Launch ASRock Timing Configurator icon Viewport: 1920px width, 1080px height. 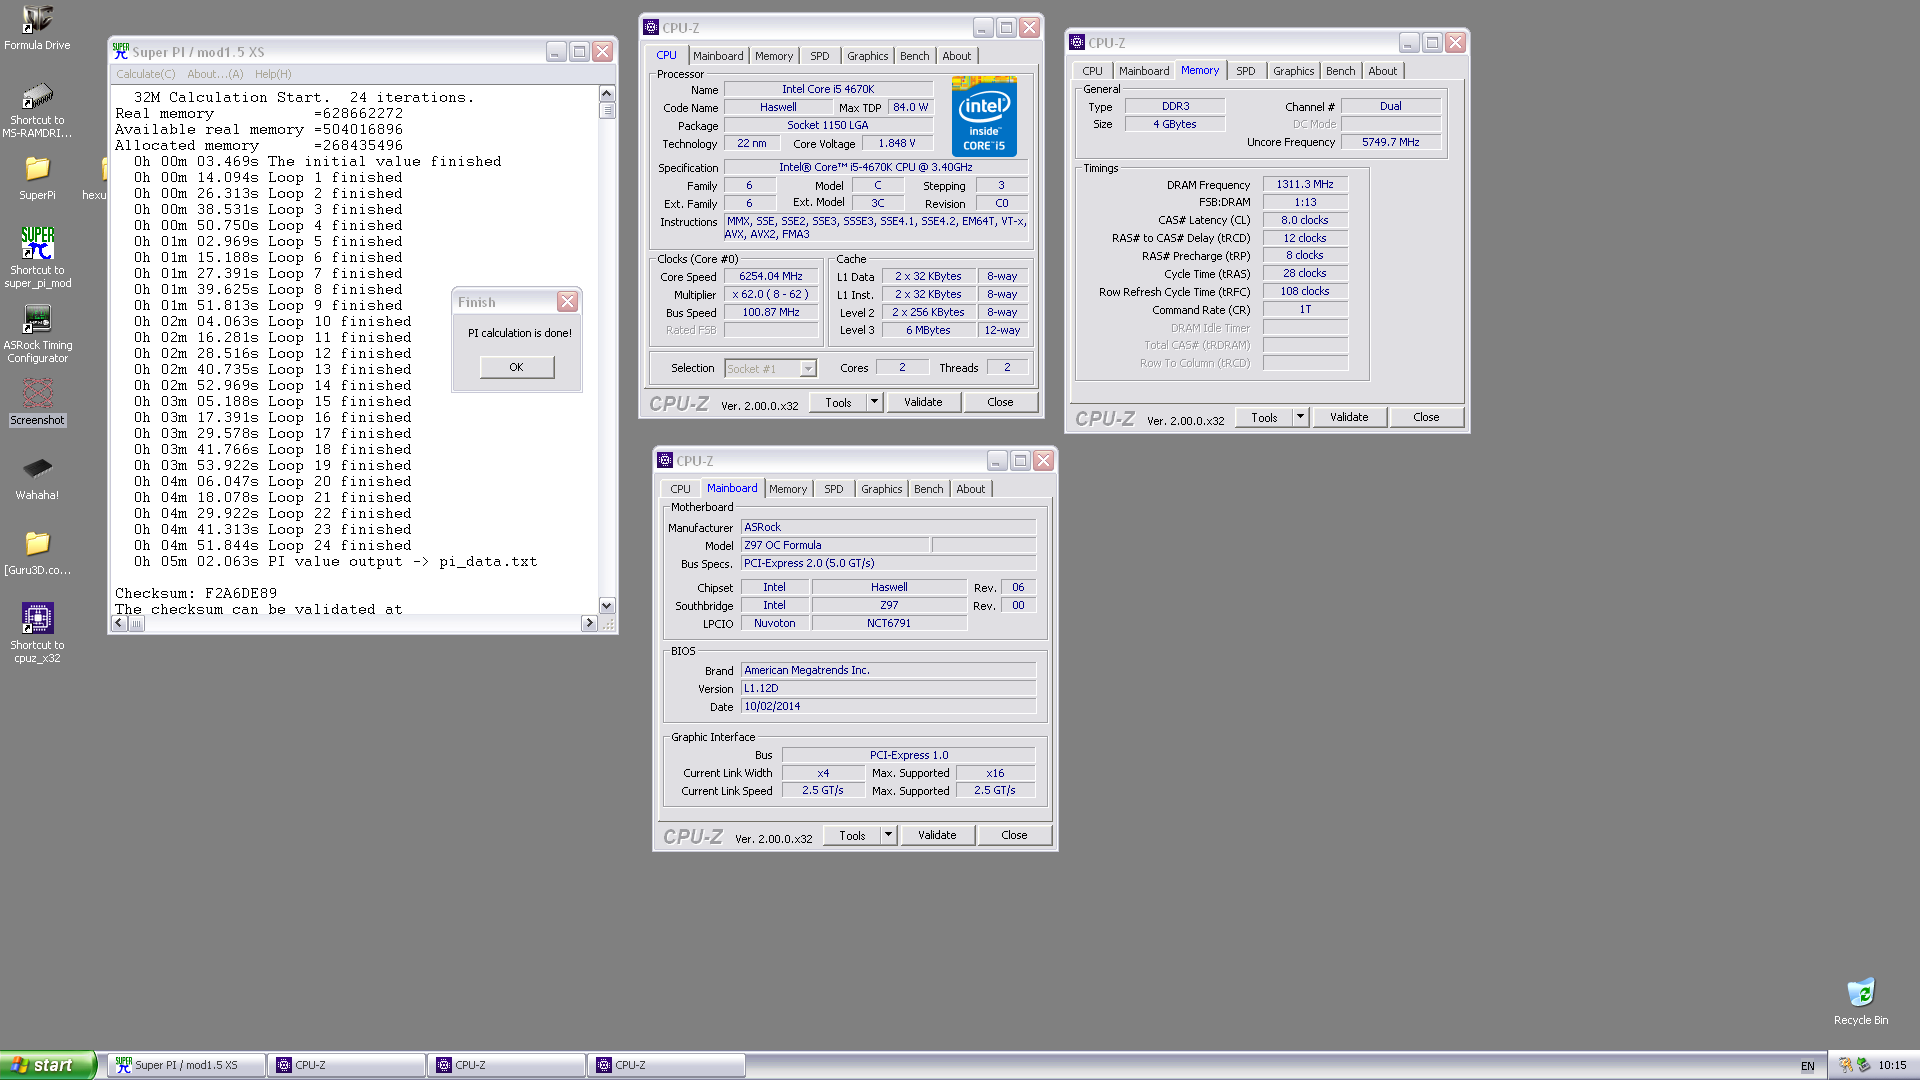click(37, 319)
